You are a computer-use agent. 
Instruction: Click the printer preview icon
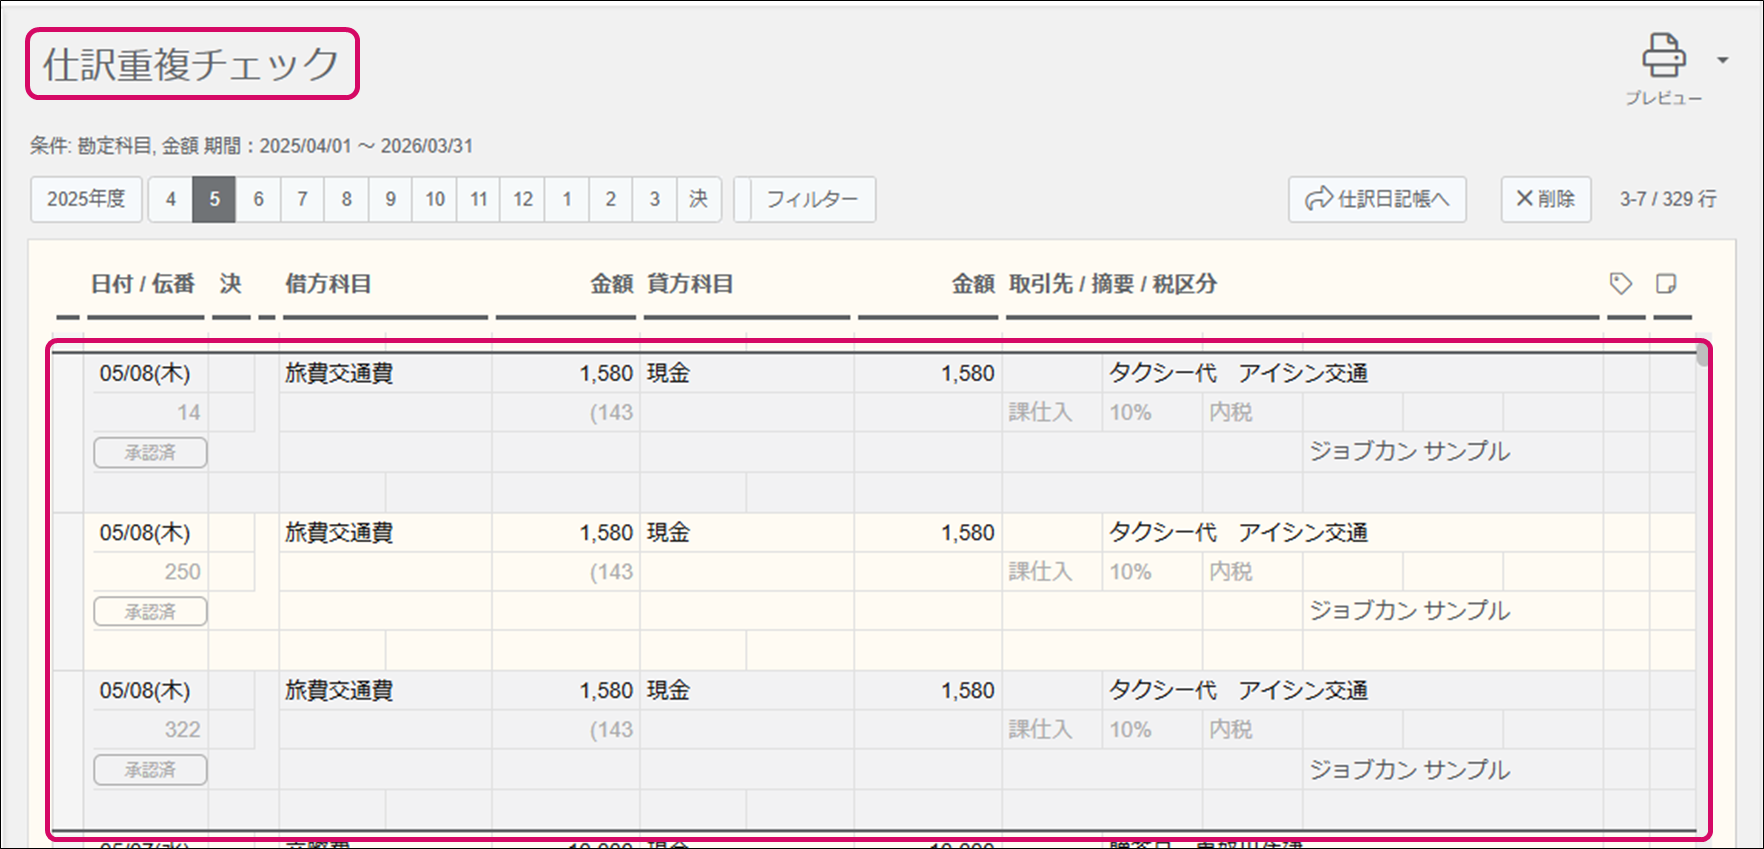click(x=1663, y=57)
